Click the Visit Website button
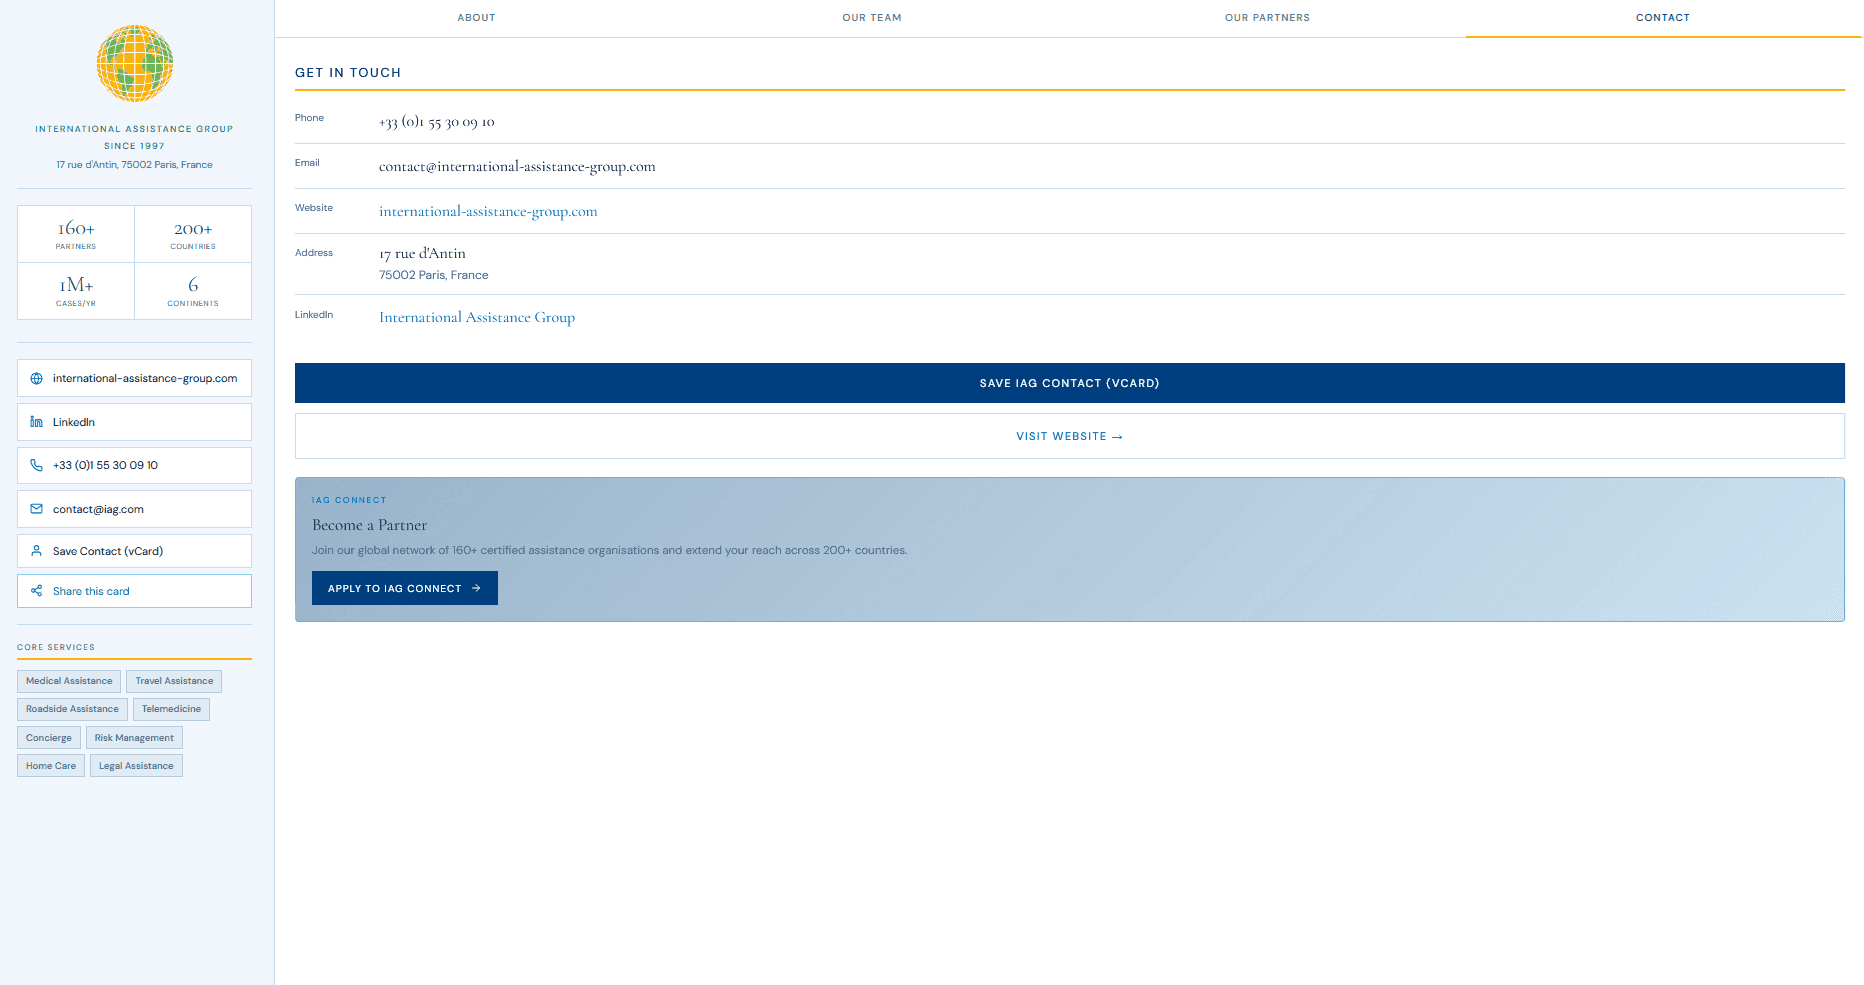 click(1069, 436)
